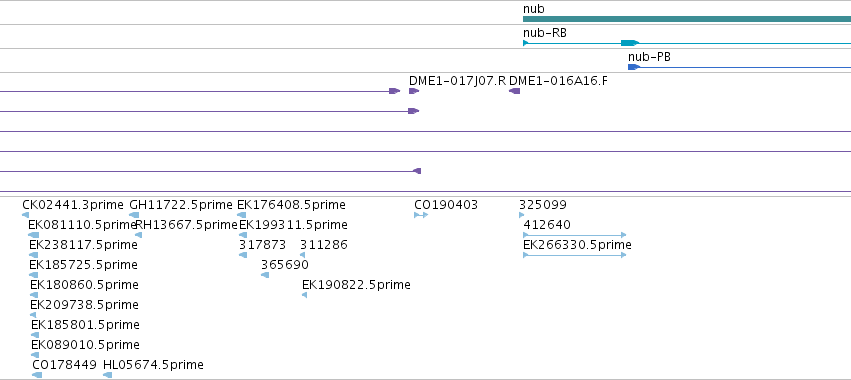This screenshot has height=380, width=851.
Task: Select the teal nub gene bar
Action: pos(687,19)
